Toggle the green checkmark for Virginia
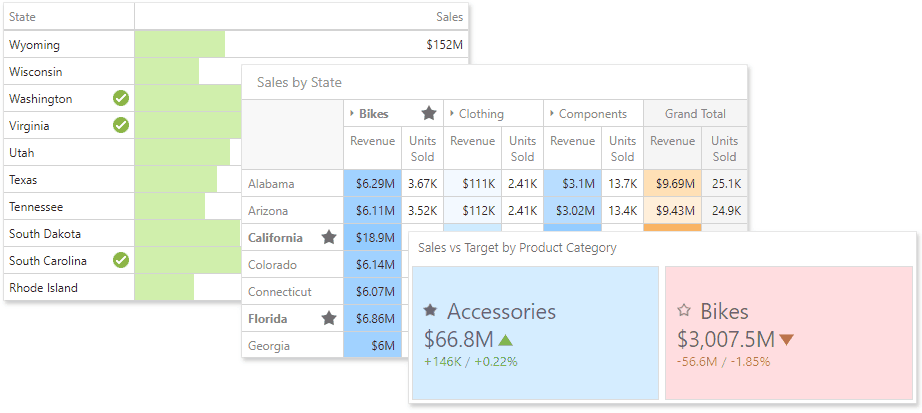 (x=121, y=126)
